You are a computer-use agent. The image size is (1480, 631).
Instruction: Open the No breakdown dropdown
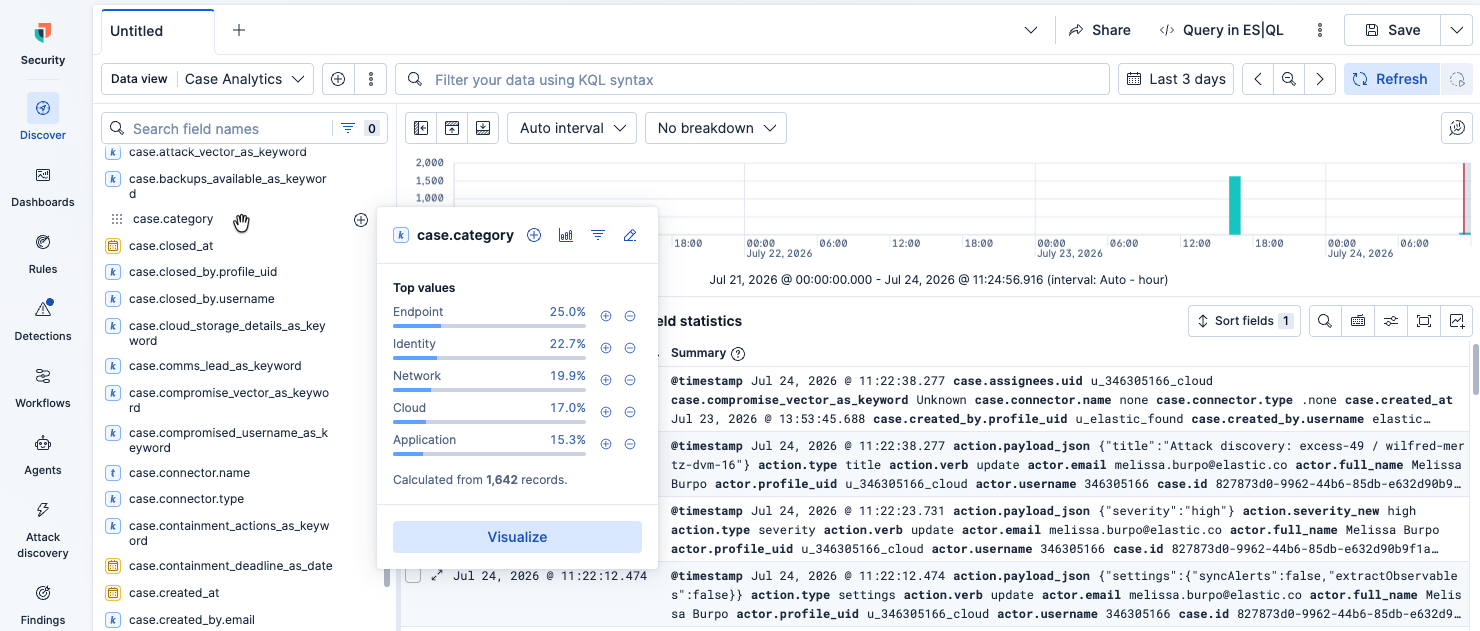click(x=716, y=128)
